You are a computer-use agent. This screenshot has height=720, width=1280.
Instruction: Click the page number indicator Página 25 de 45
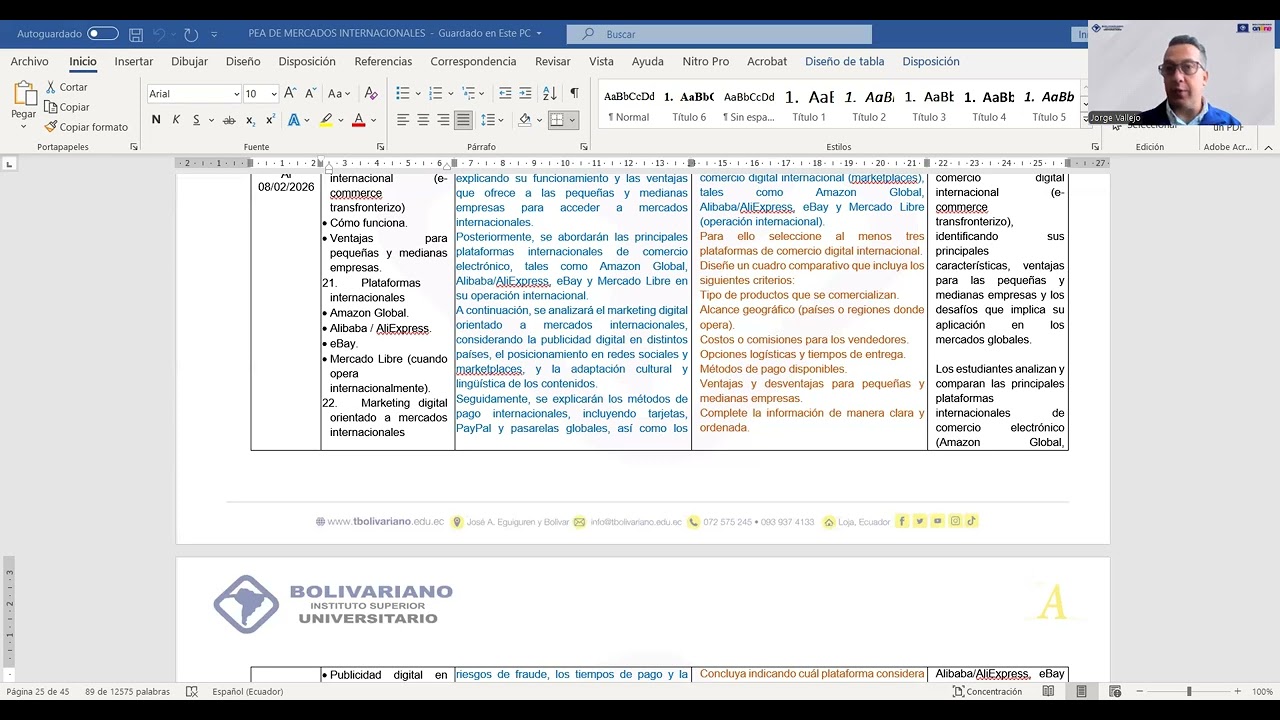pyautogui.click(x=38, y=692)
